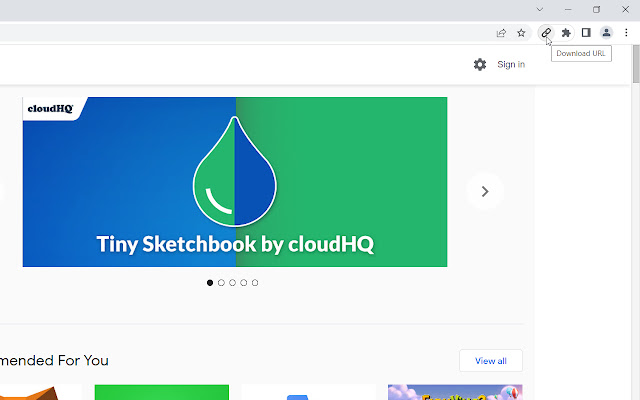The height and width of the screenshot is (400, 640).
Task: Close the browser window
Action: point(625,9)
